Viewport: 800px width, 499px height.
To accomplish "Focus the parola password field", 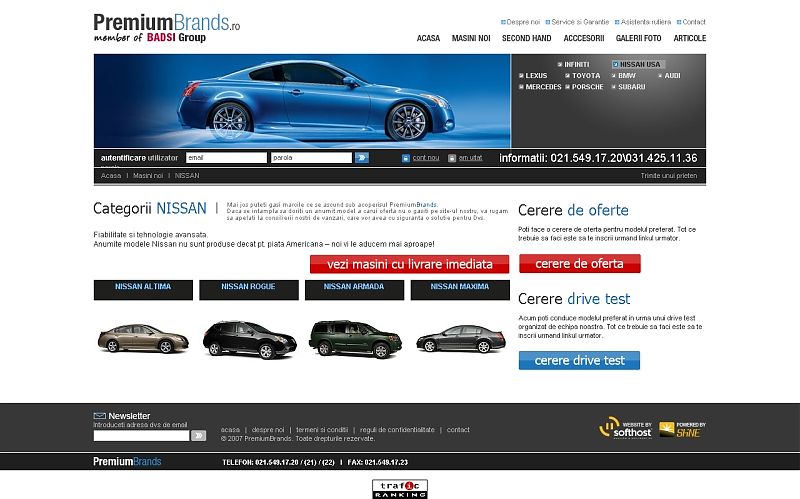I will click(x=311, y=158).
